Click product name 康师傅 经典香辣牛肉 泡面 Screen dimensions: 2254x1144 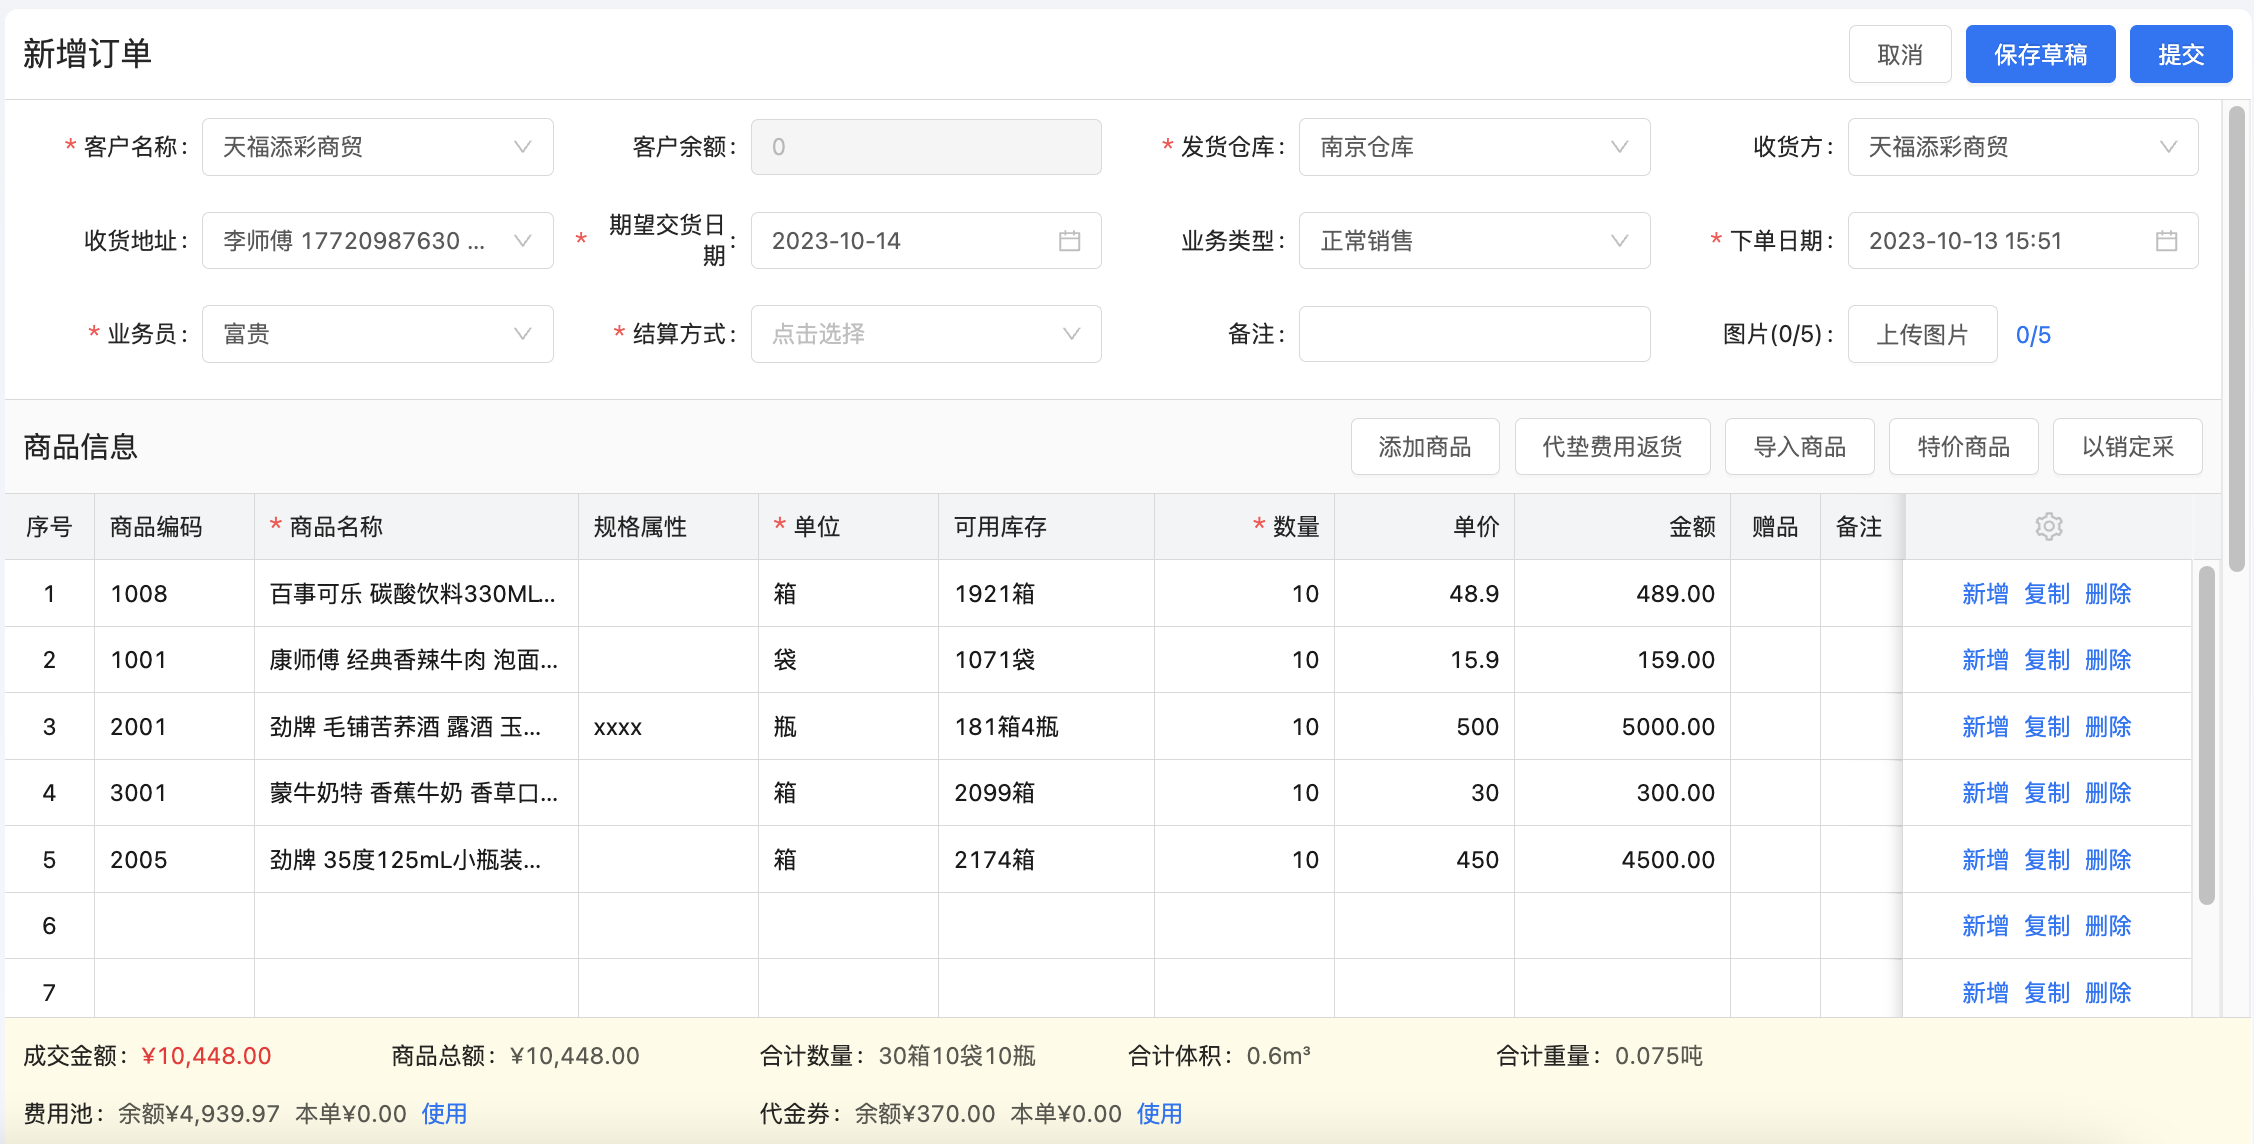click(x=414, y=660)
